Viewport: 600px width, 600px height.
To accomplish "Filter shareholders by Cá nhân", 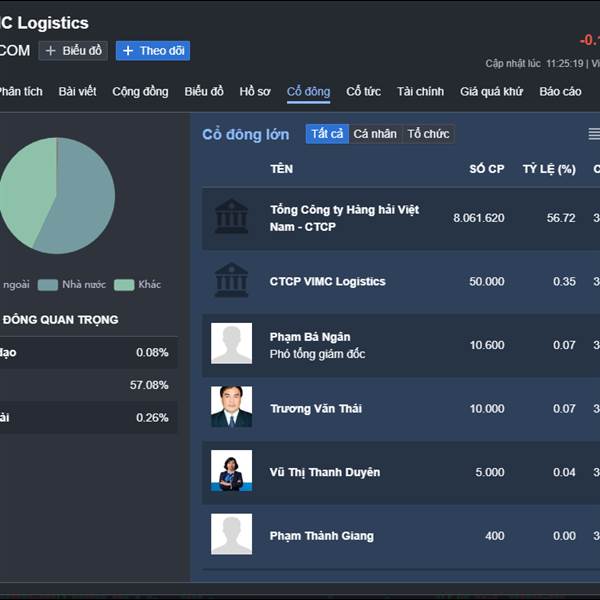I will (x=375, y=134).
